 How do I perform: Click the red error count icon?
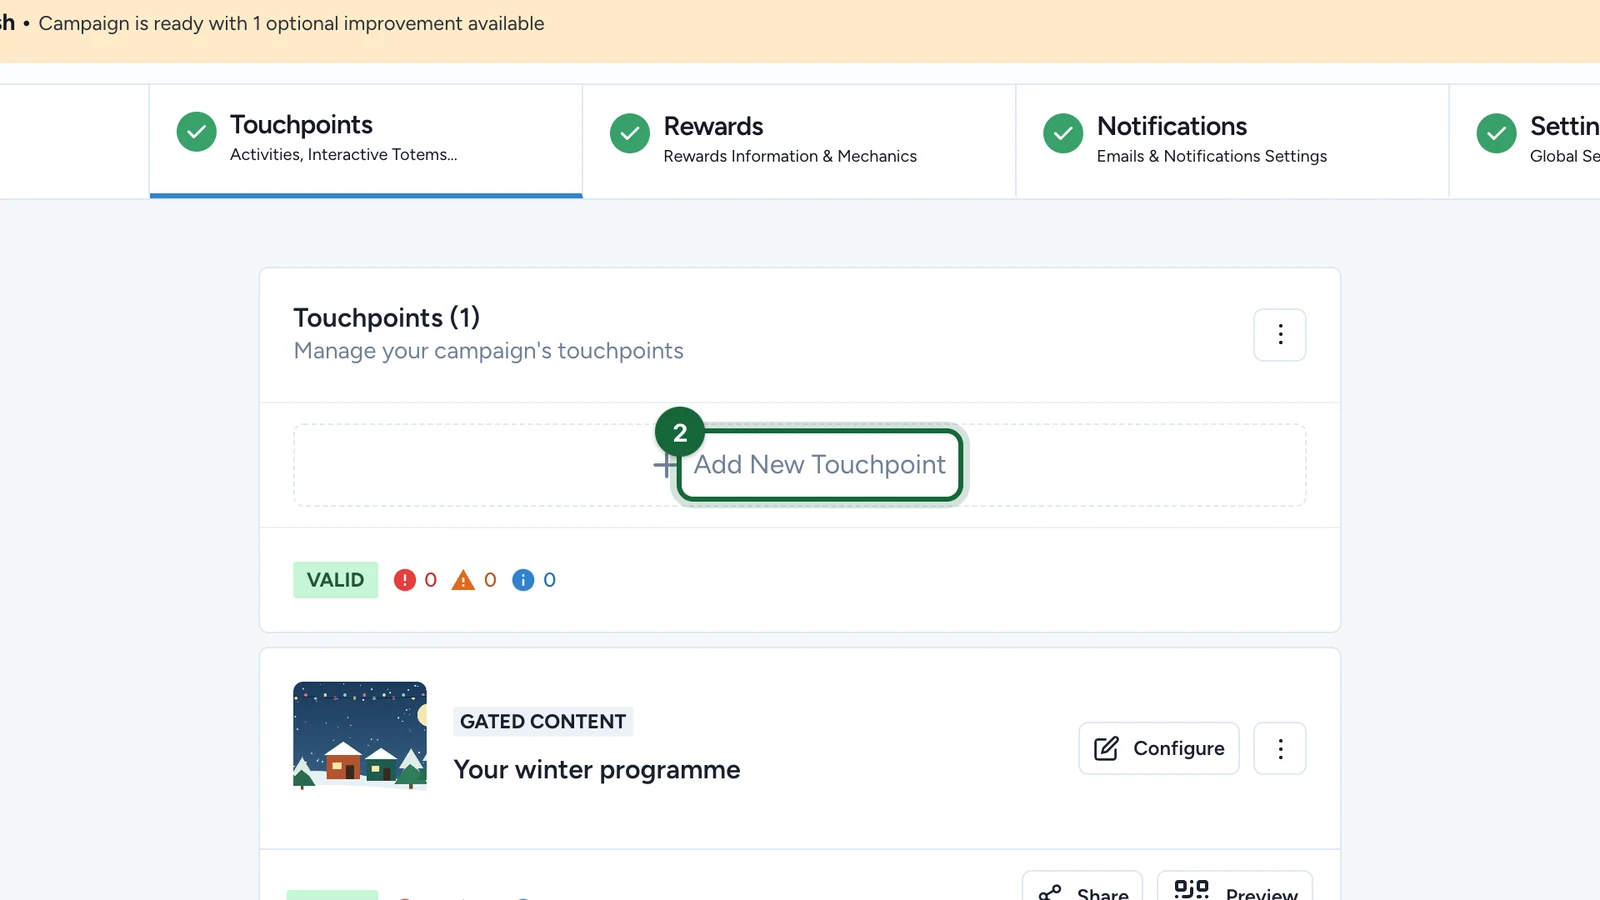pos(404,580)
